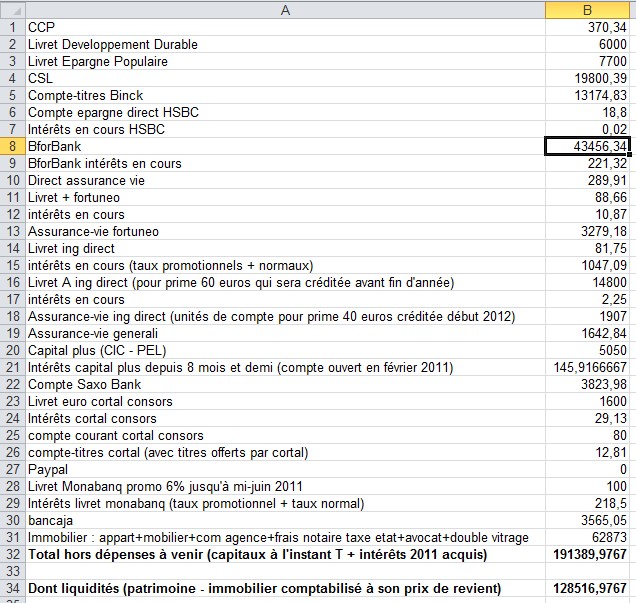
Task: Select row 33 header
Action: tap(13, 571)
